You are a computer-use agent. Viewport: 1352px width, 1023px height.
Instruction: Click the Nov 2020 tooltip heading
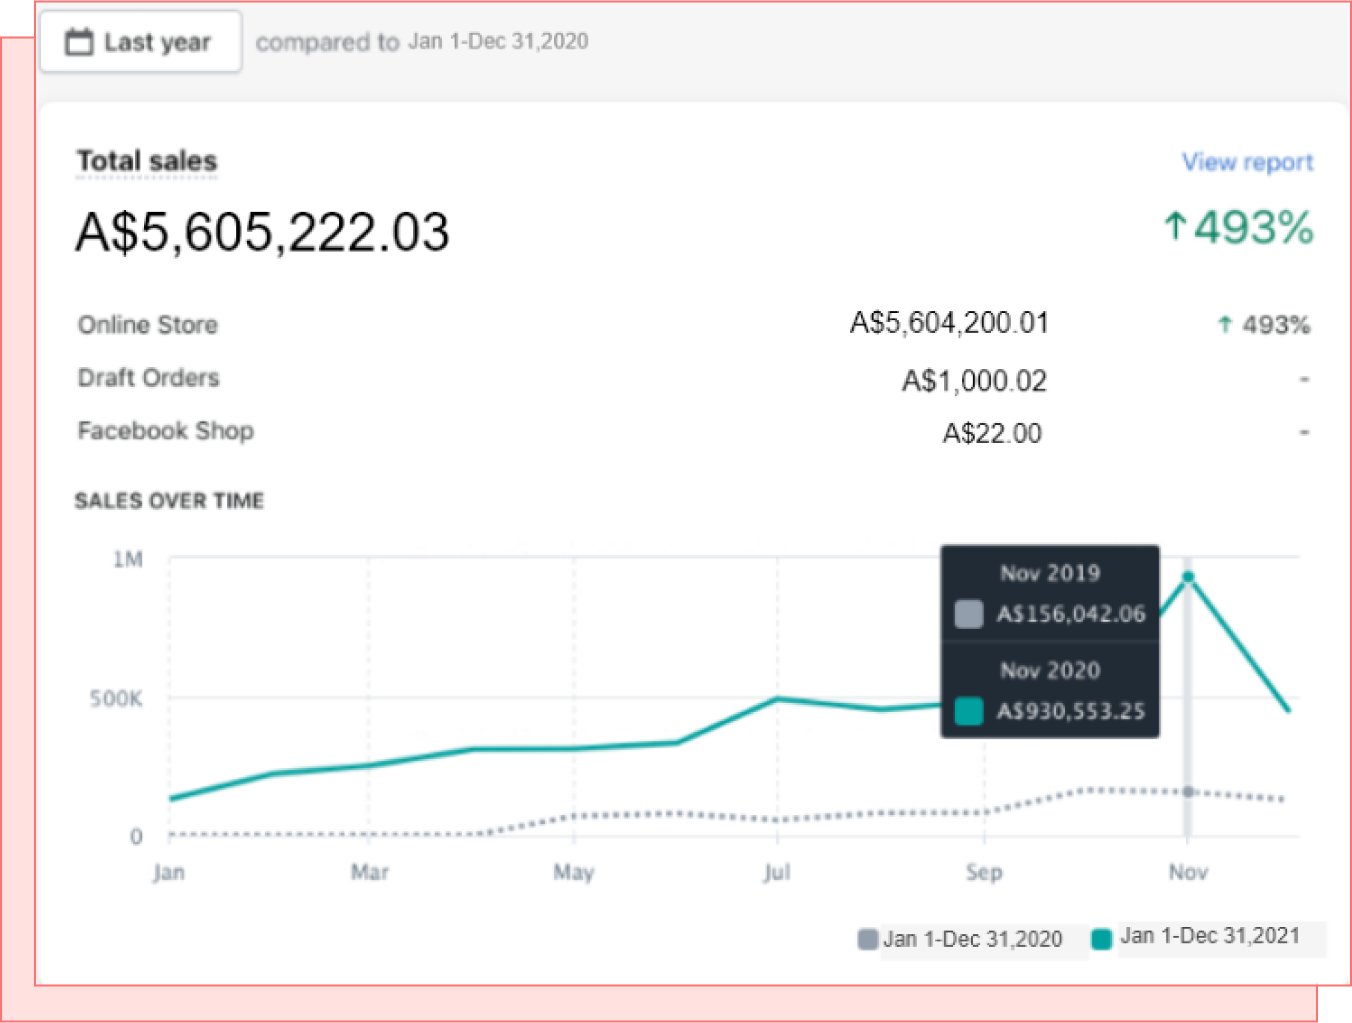tap(1050, 670)
